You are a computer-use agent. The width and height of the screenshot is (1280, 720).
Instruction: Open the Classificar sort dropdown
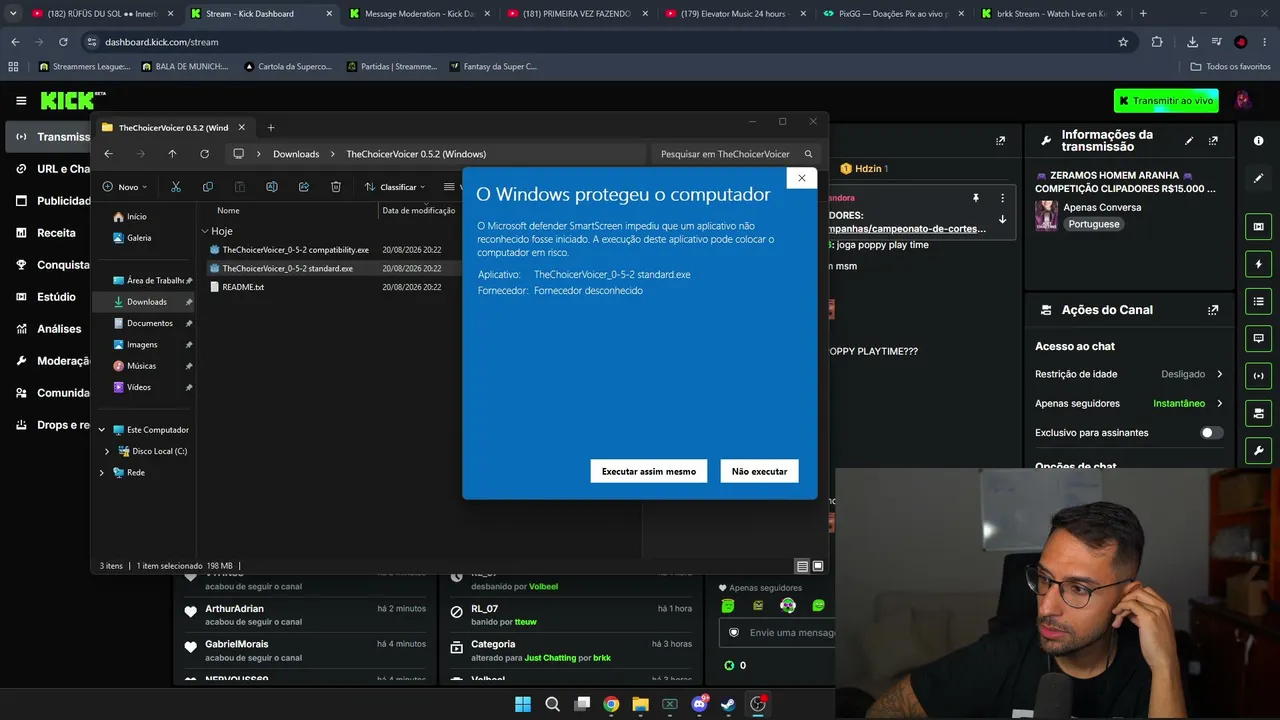tap(395, 187)
